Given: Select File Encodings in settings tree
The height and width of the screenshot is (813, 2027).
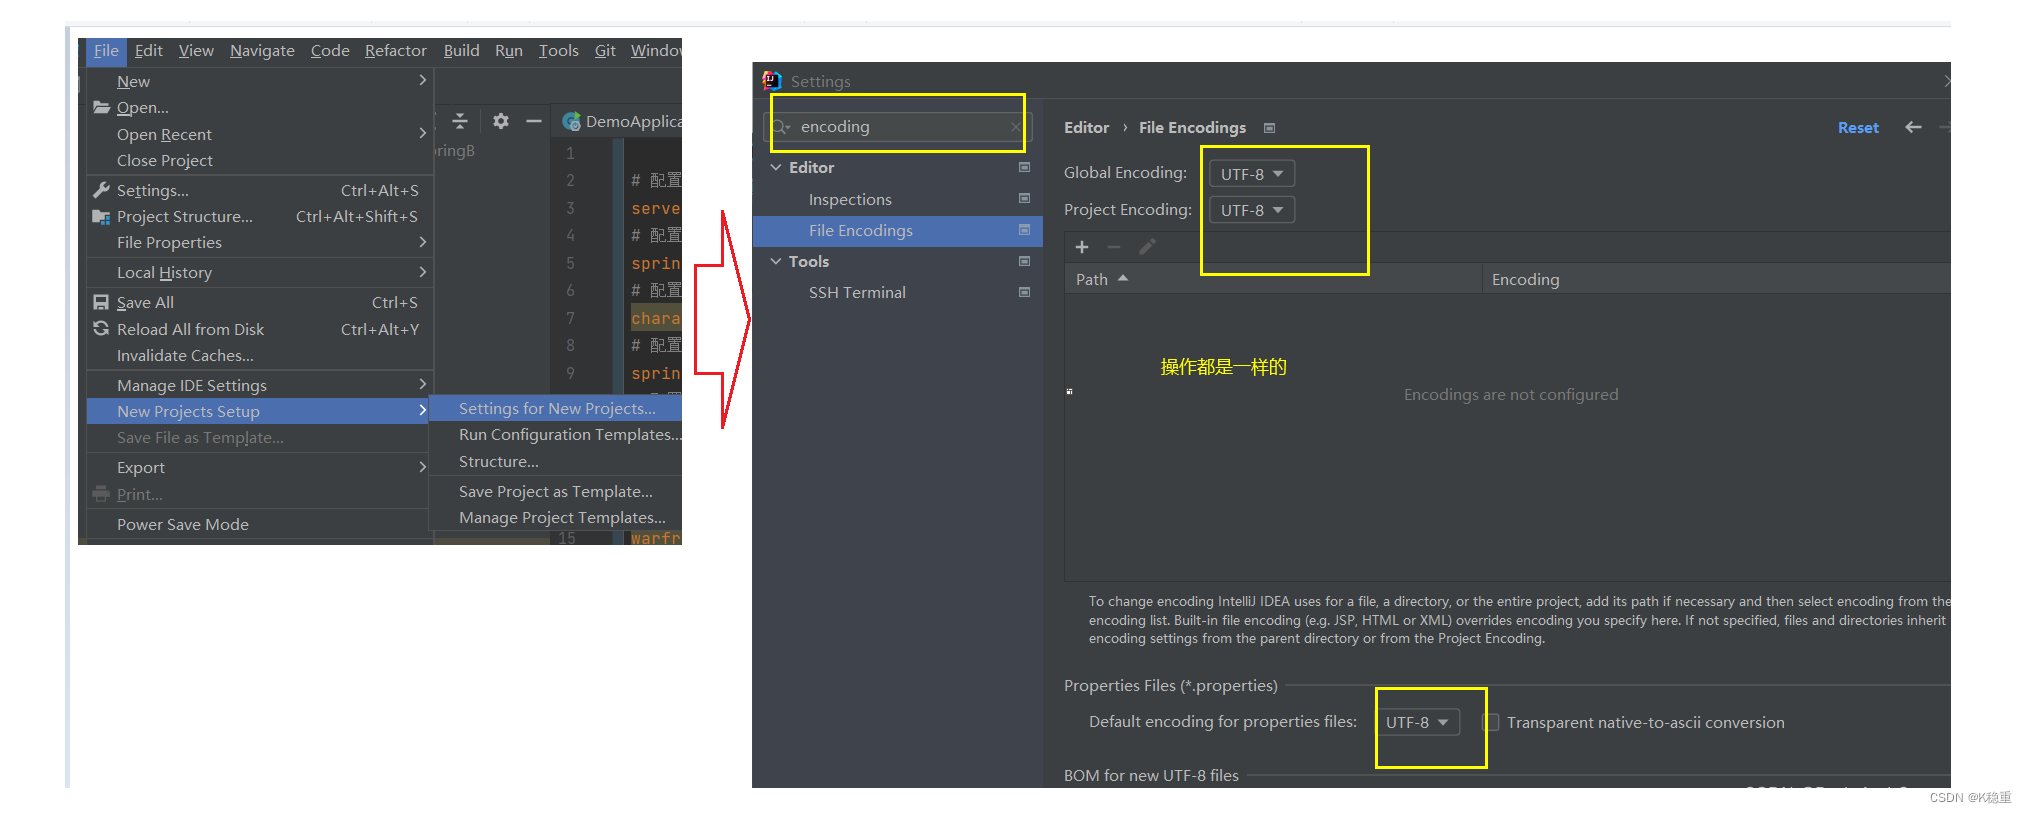Looking at the screenshot, I should pos(897,231).
